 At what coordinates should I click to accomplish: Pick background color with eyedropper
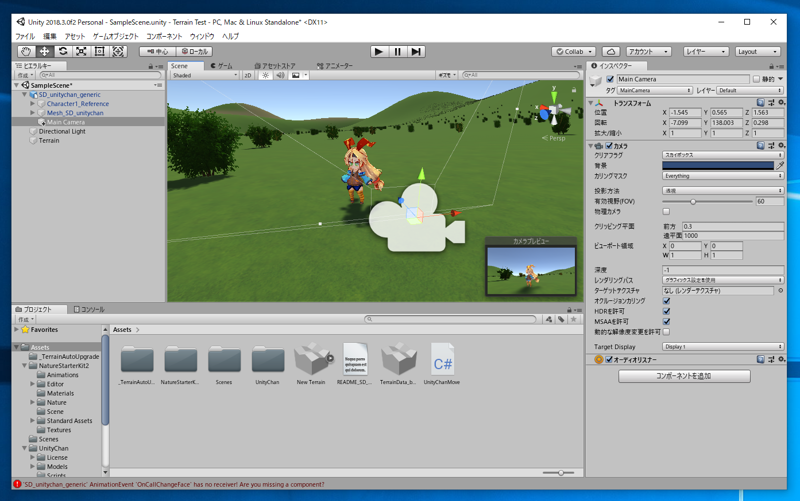[x=780, y=165]
